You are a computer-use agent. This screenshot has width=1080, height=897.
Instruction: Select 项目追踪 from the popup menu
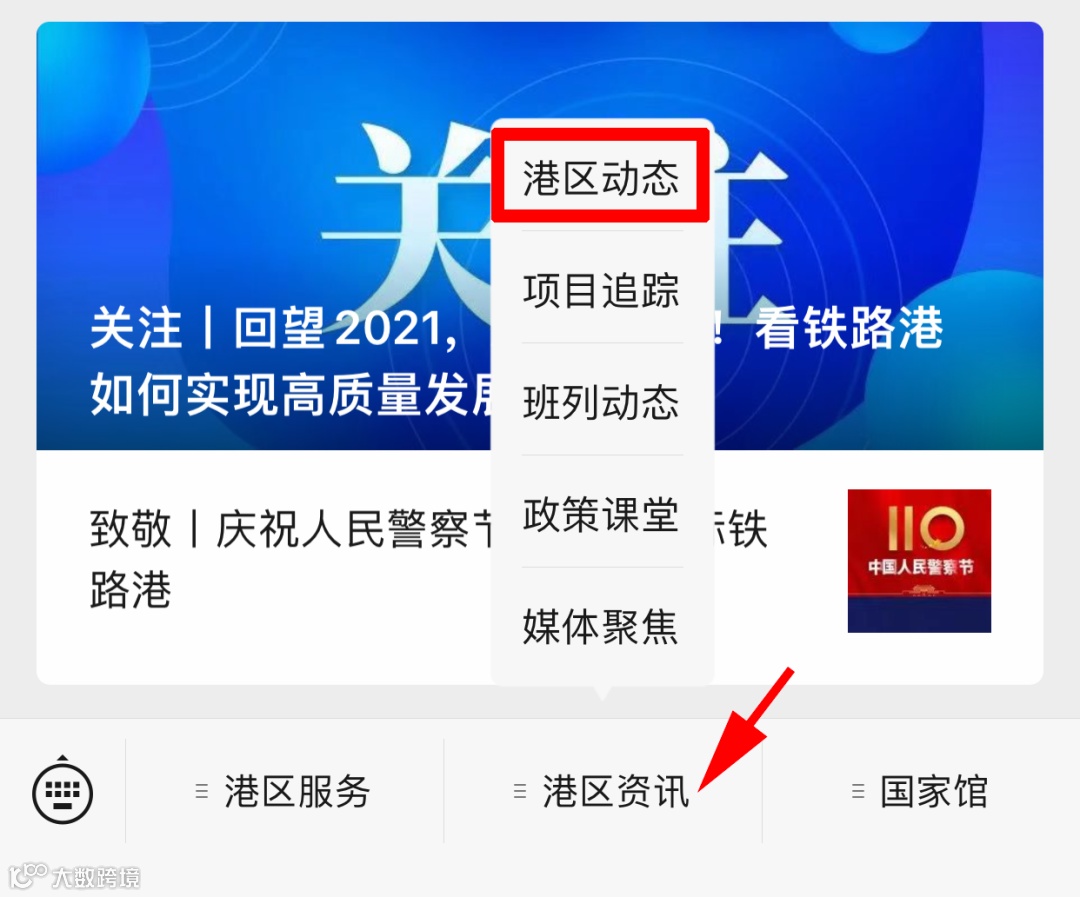(x=601, y=290)
